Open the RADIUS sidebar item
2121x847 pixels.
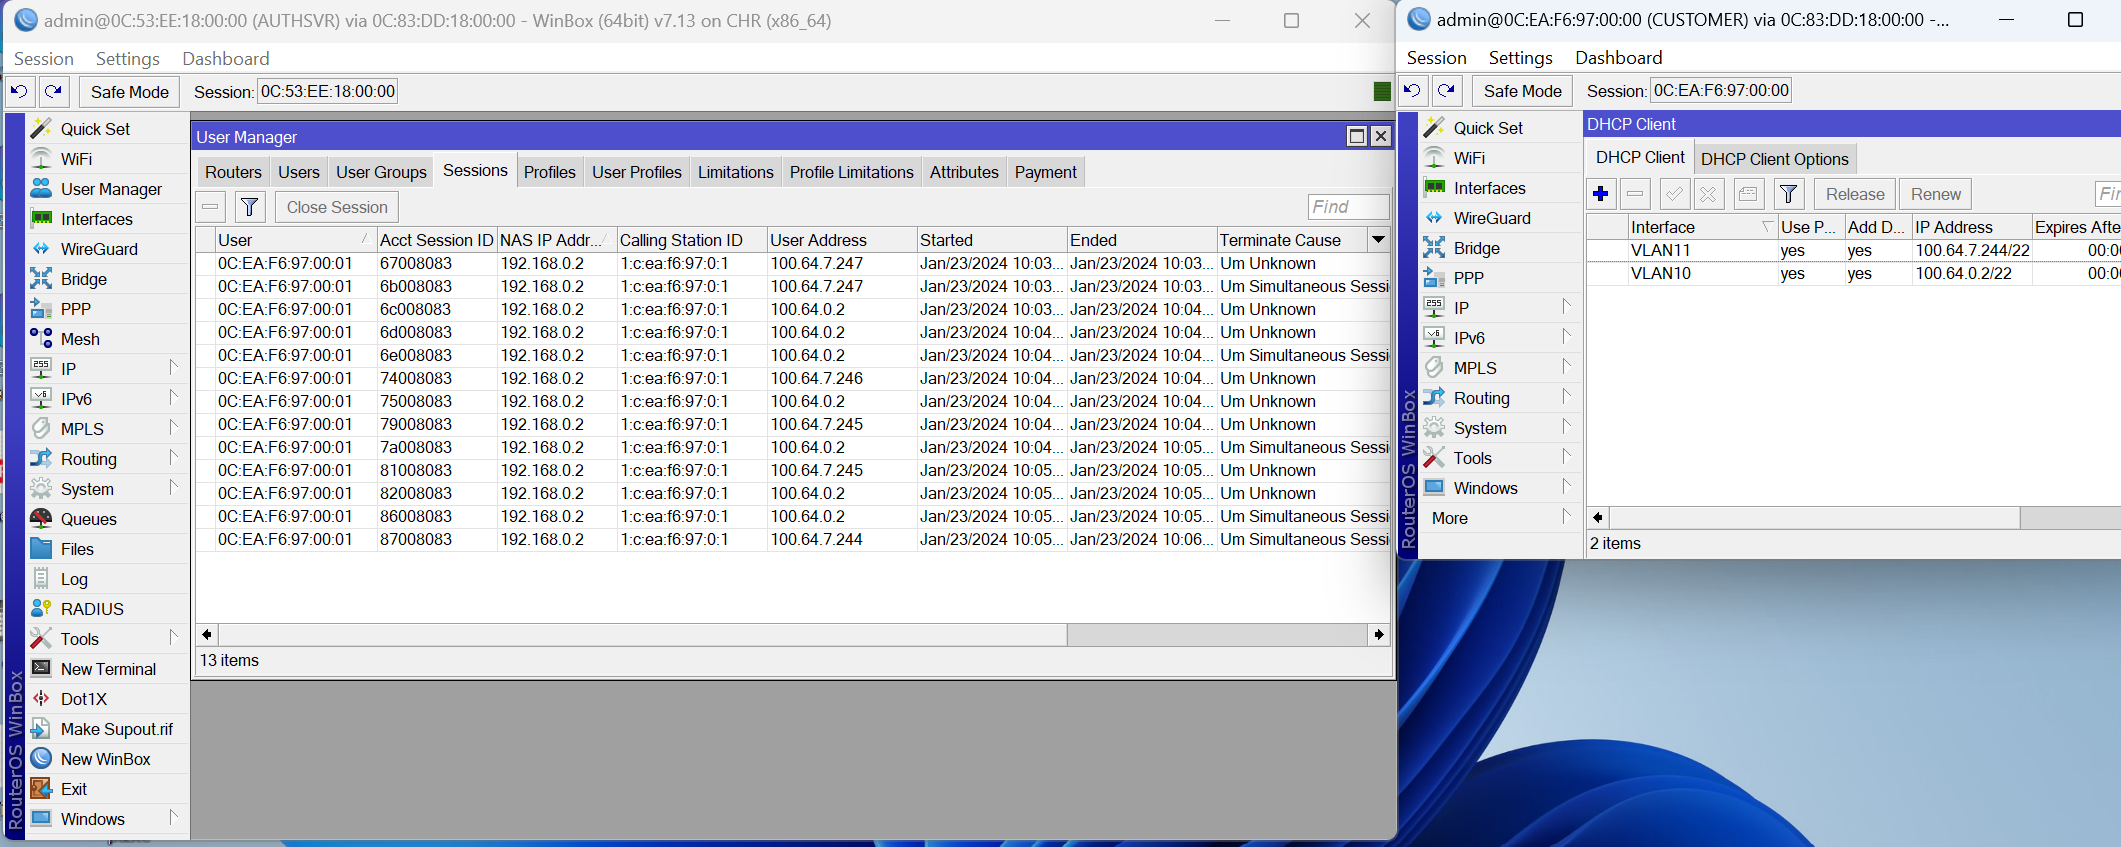click(x=108, y=609)
